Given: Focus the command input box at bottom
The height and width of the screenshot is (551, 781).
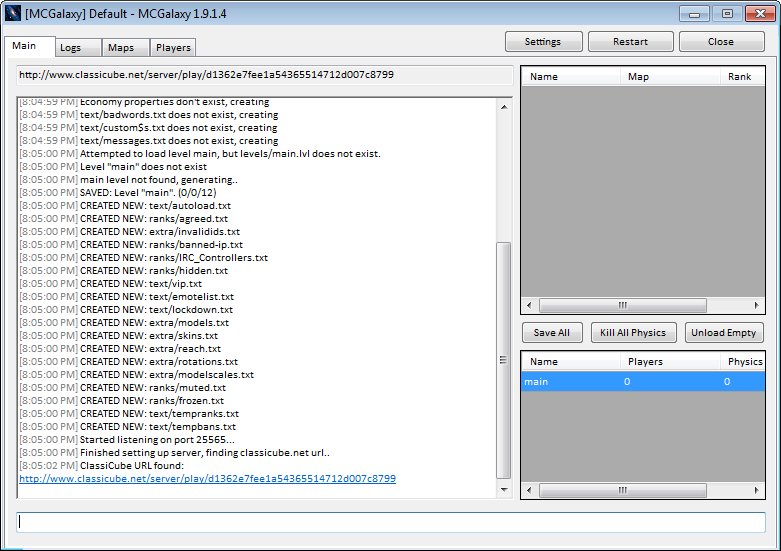Looking at the screenshot, I should 391,522.
